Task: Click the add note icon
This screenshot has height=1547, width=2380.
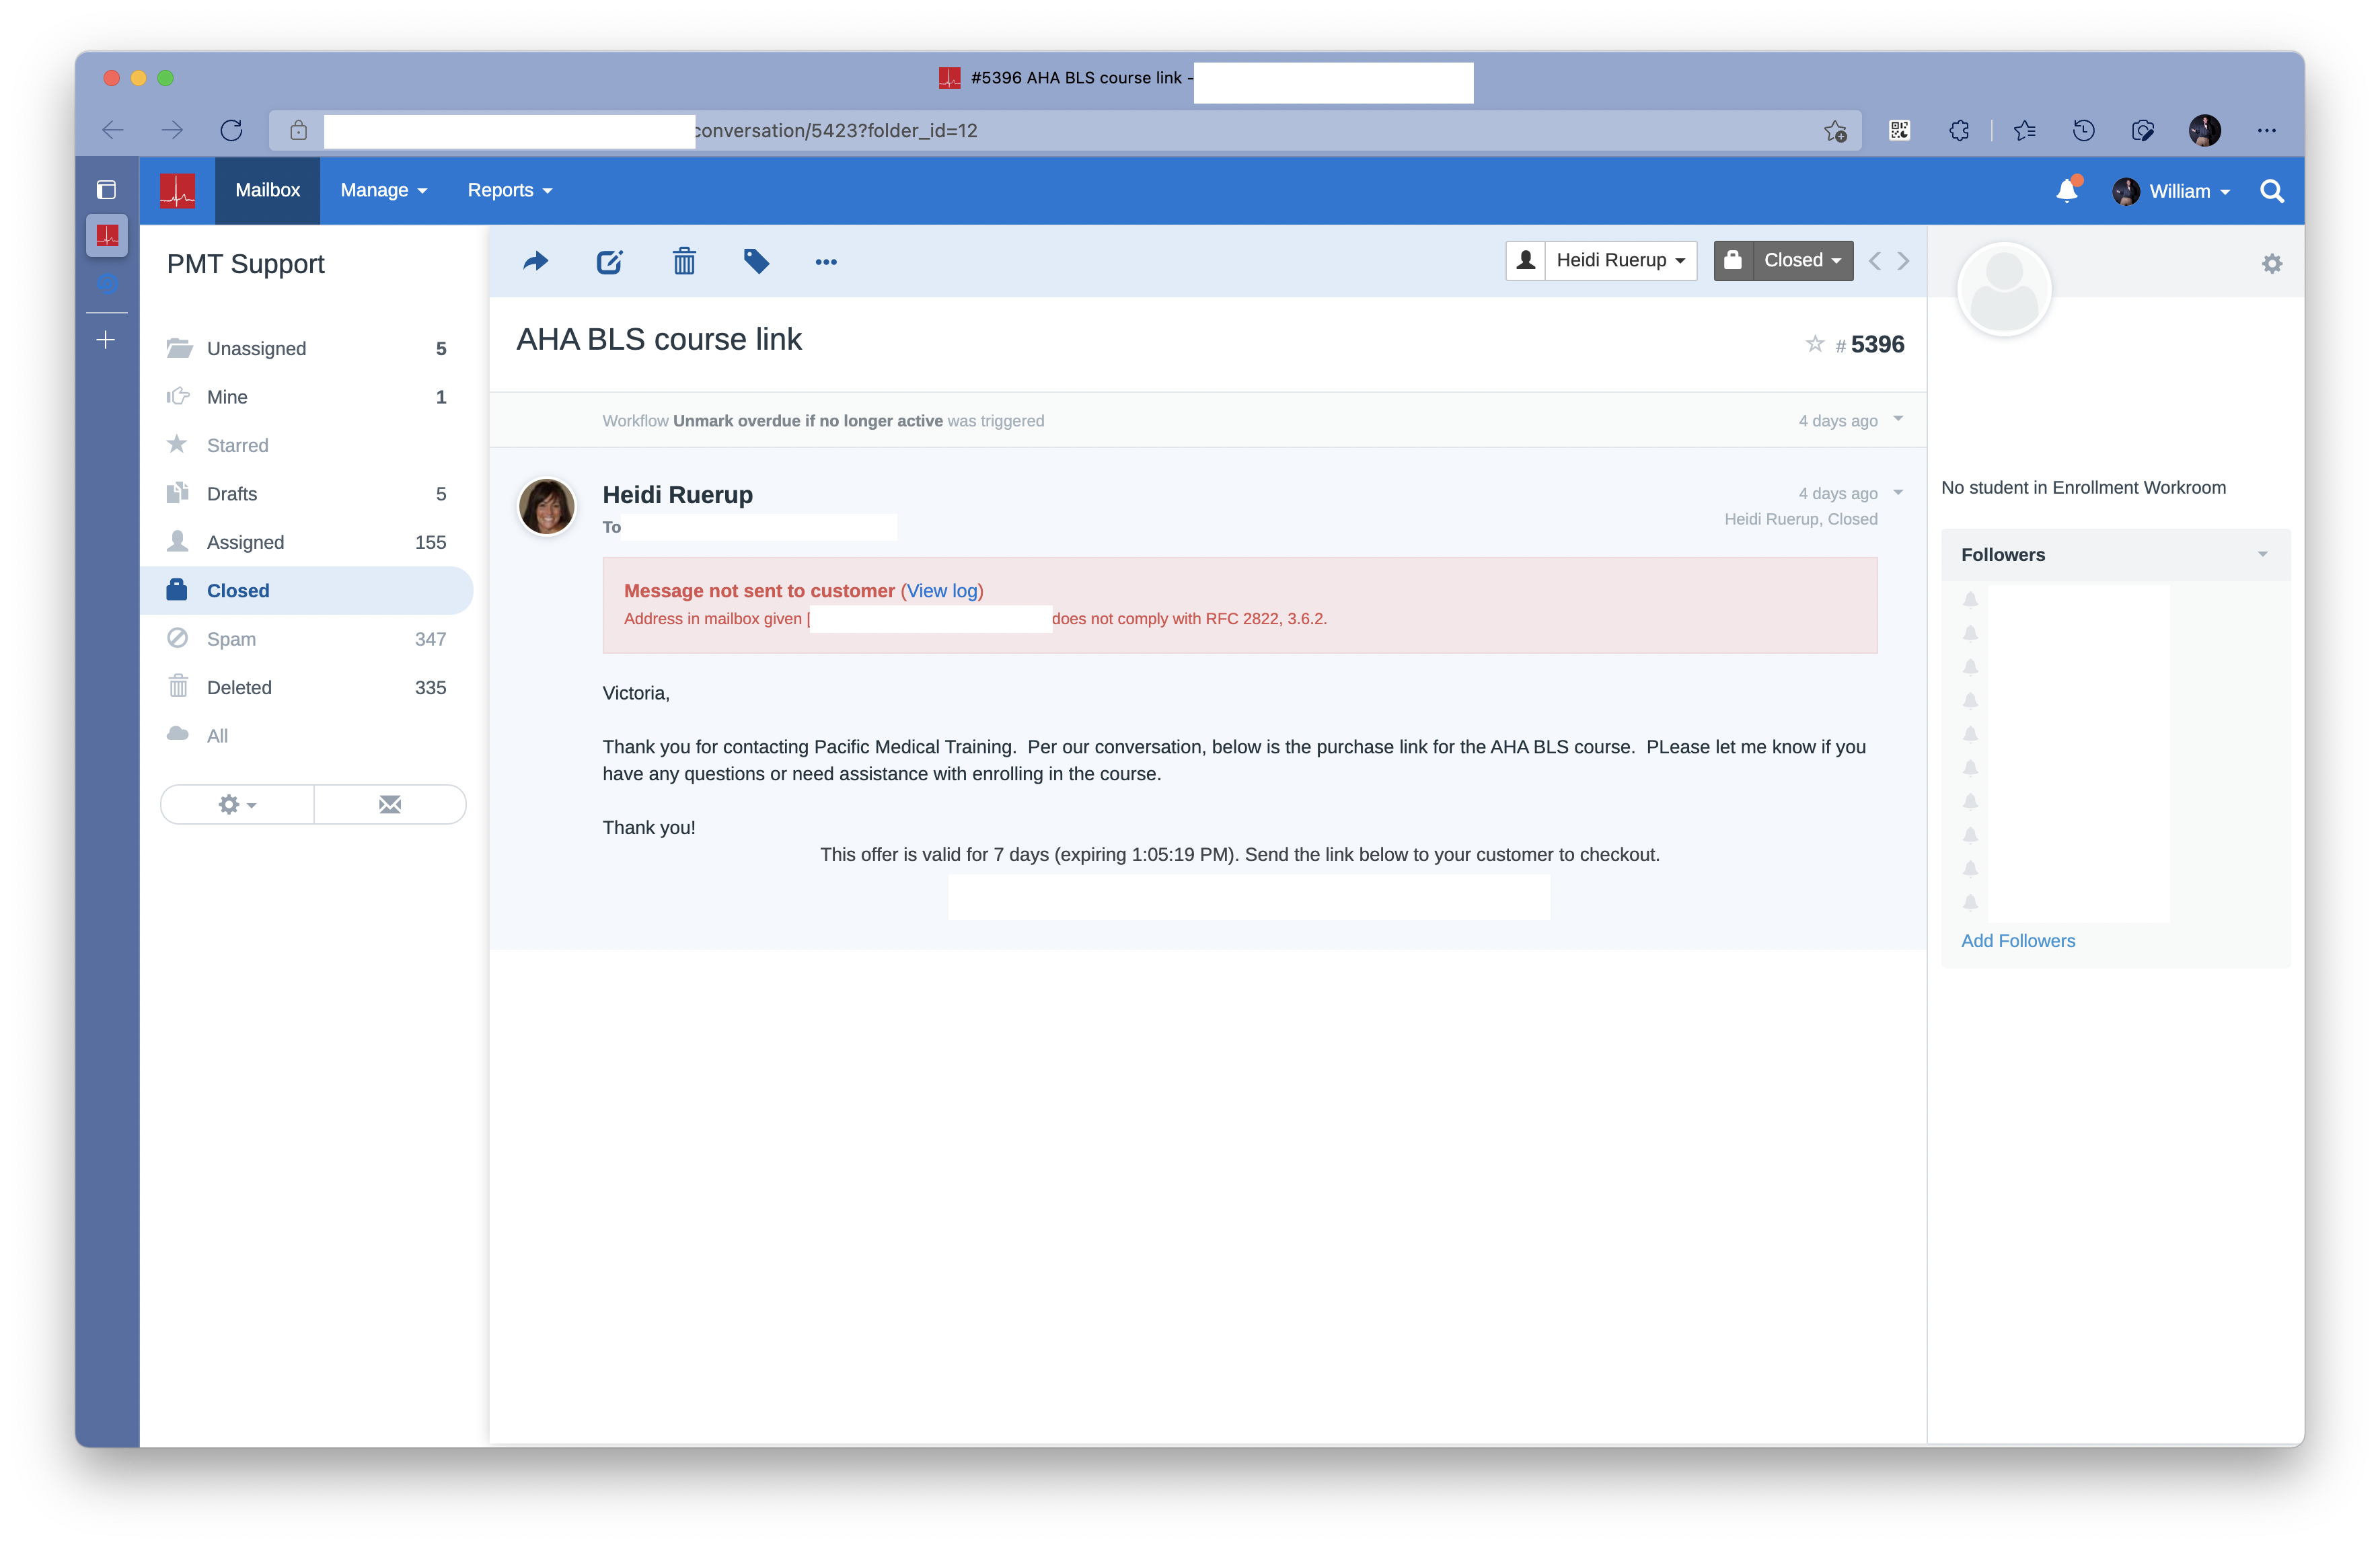Action: click(609, 262)
